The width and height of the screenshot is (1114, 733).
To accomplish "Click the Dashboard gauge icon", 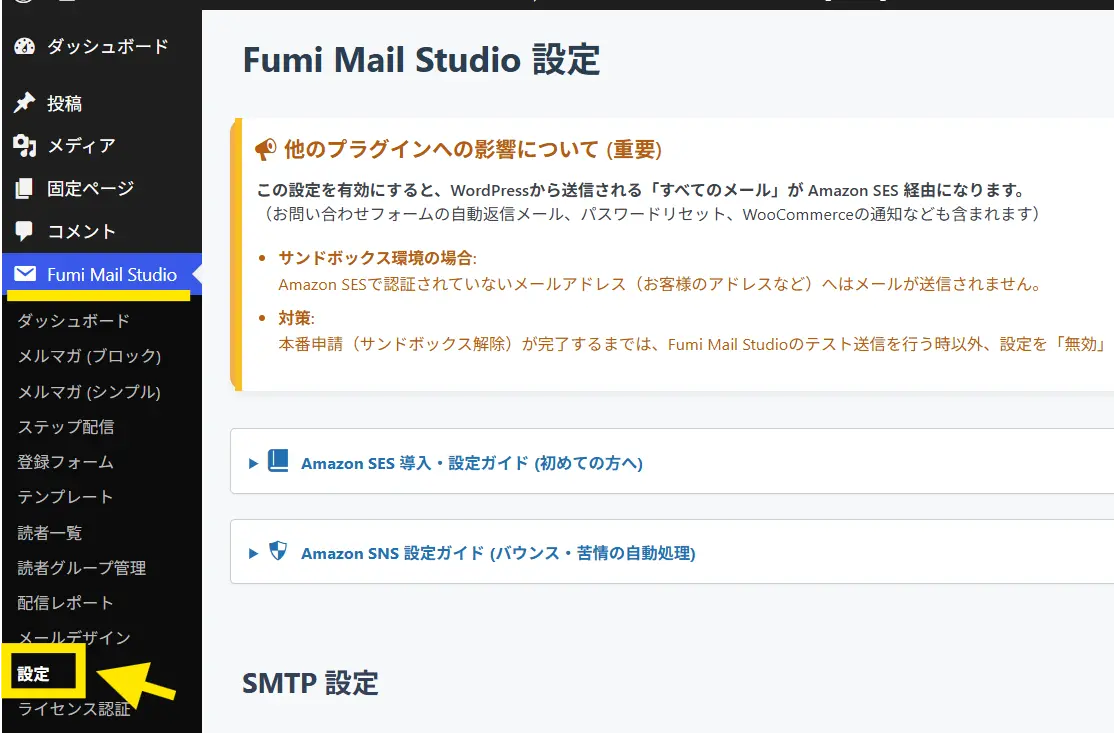I will point(25,46).
